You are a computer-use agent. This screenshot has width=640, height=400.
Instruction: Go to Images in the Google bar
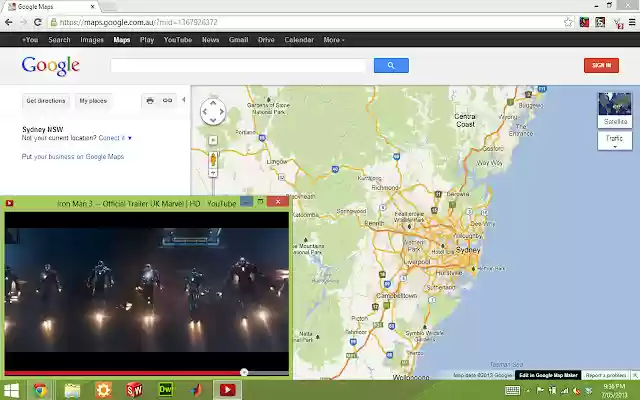click(92, 40)
